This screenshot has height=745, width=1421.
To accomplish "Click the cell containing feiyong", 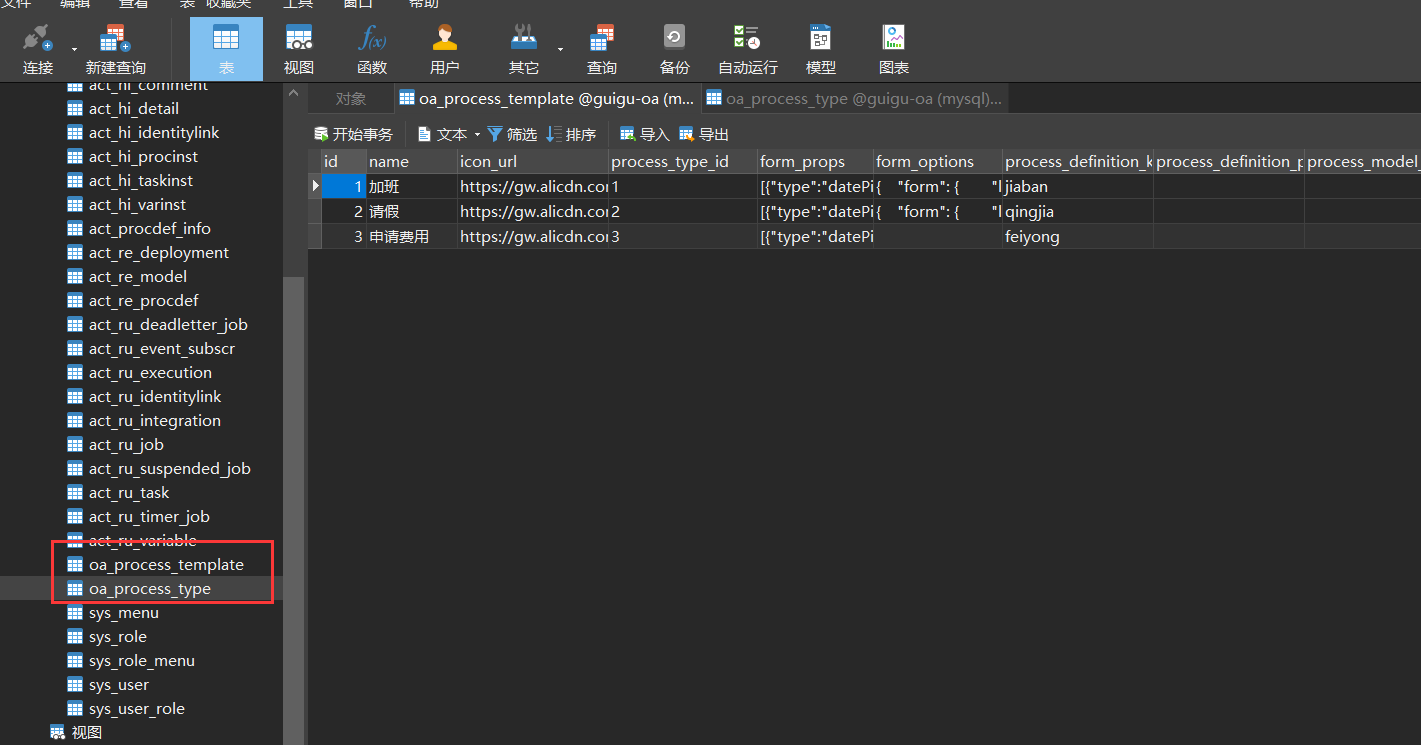I will [1078, 236].
